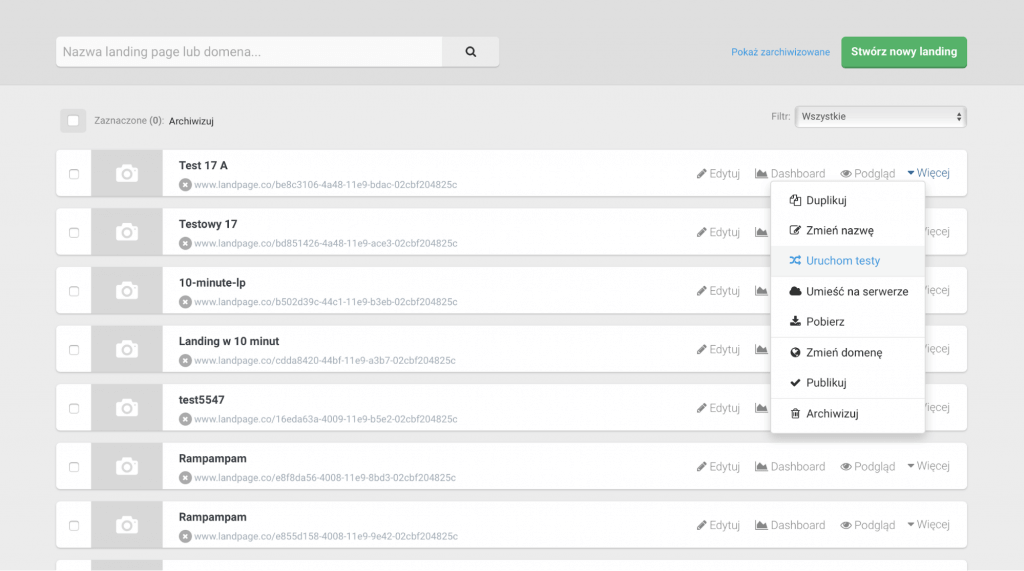The image size is (1024, 571).
Task: Tick the checkbox for Test 17 A
Action: coord(74,174)
